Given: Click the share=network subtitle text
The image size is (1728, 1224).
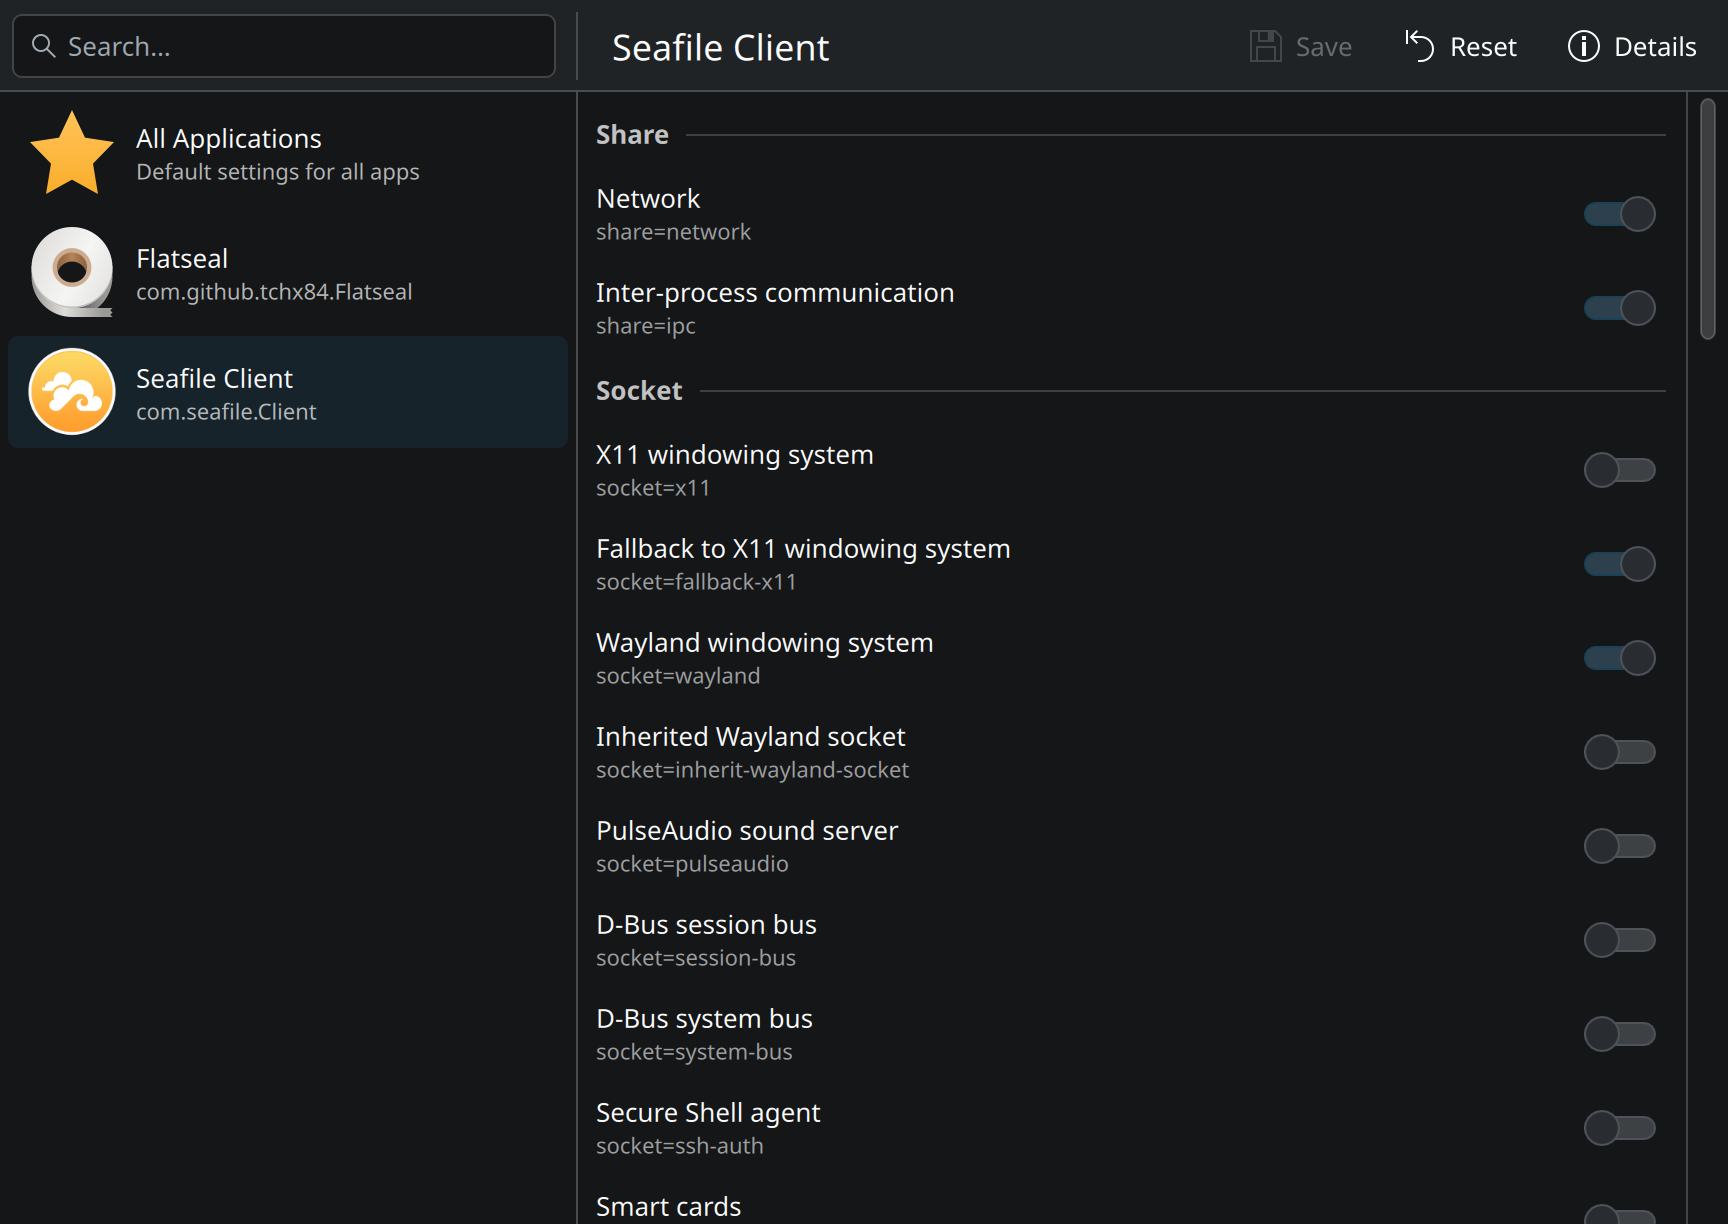Looking at the screenshot, I should coord(673,232).
